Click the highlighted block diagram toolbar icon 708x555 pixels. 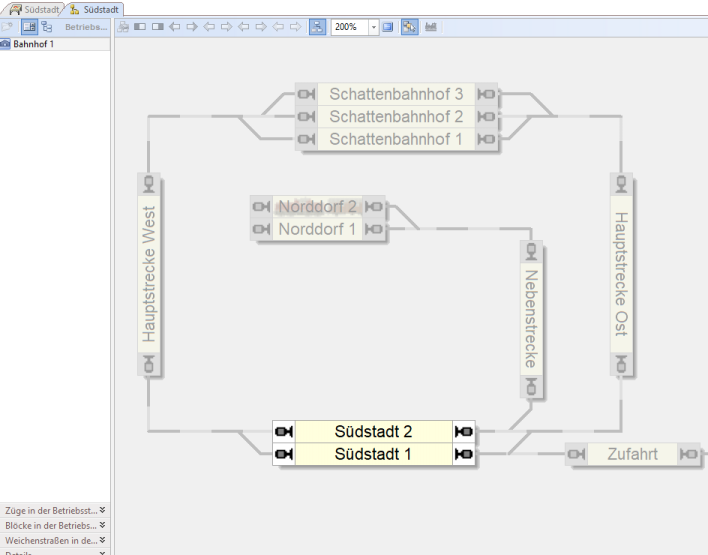(318, 27)
